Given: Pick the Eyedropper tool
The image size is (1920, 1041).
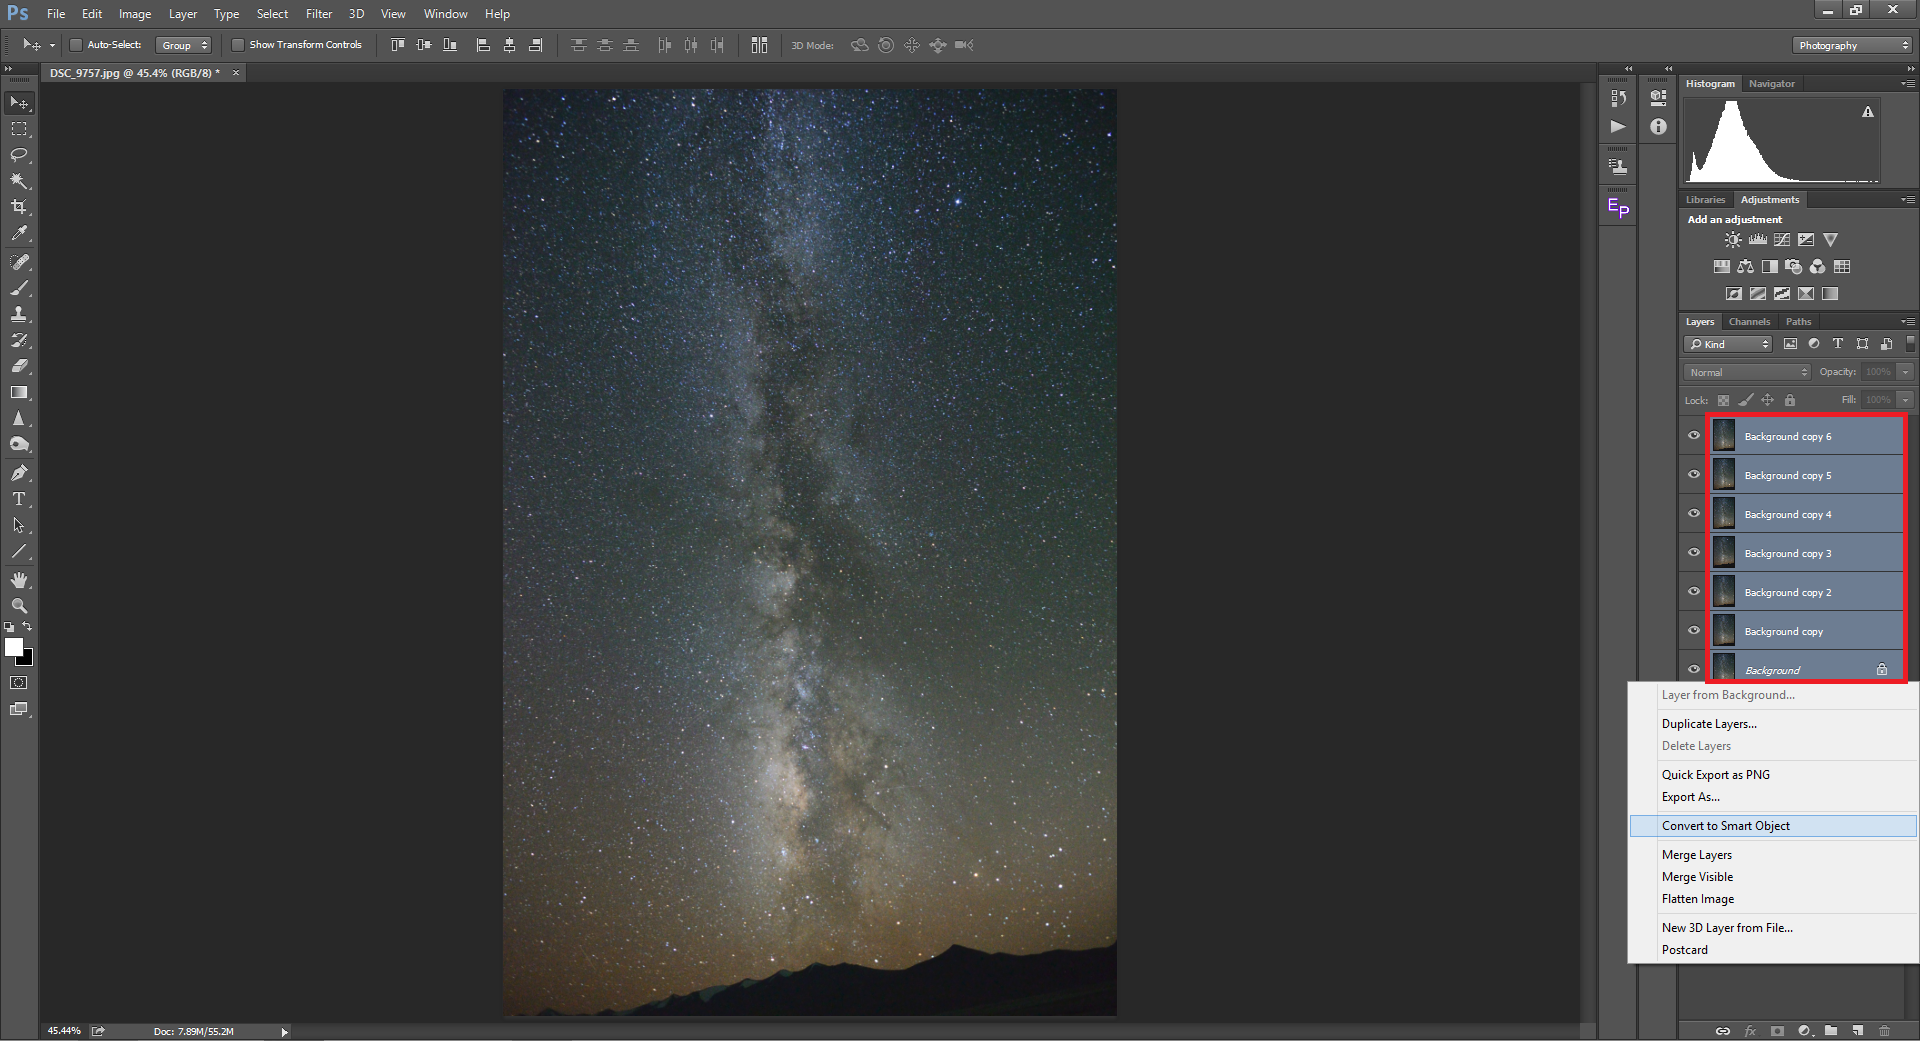Looking at the screenshot, I should (x=19, y=233).
